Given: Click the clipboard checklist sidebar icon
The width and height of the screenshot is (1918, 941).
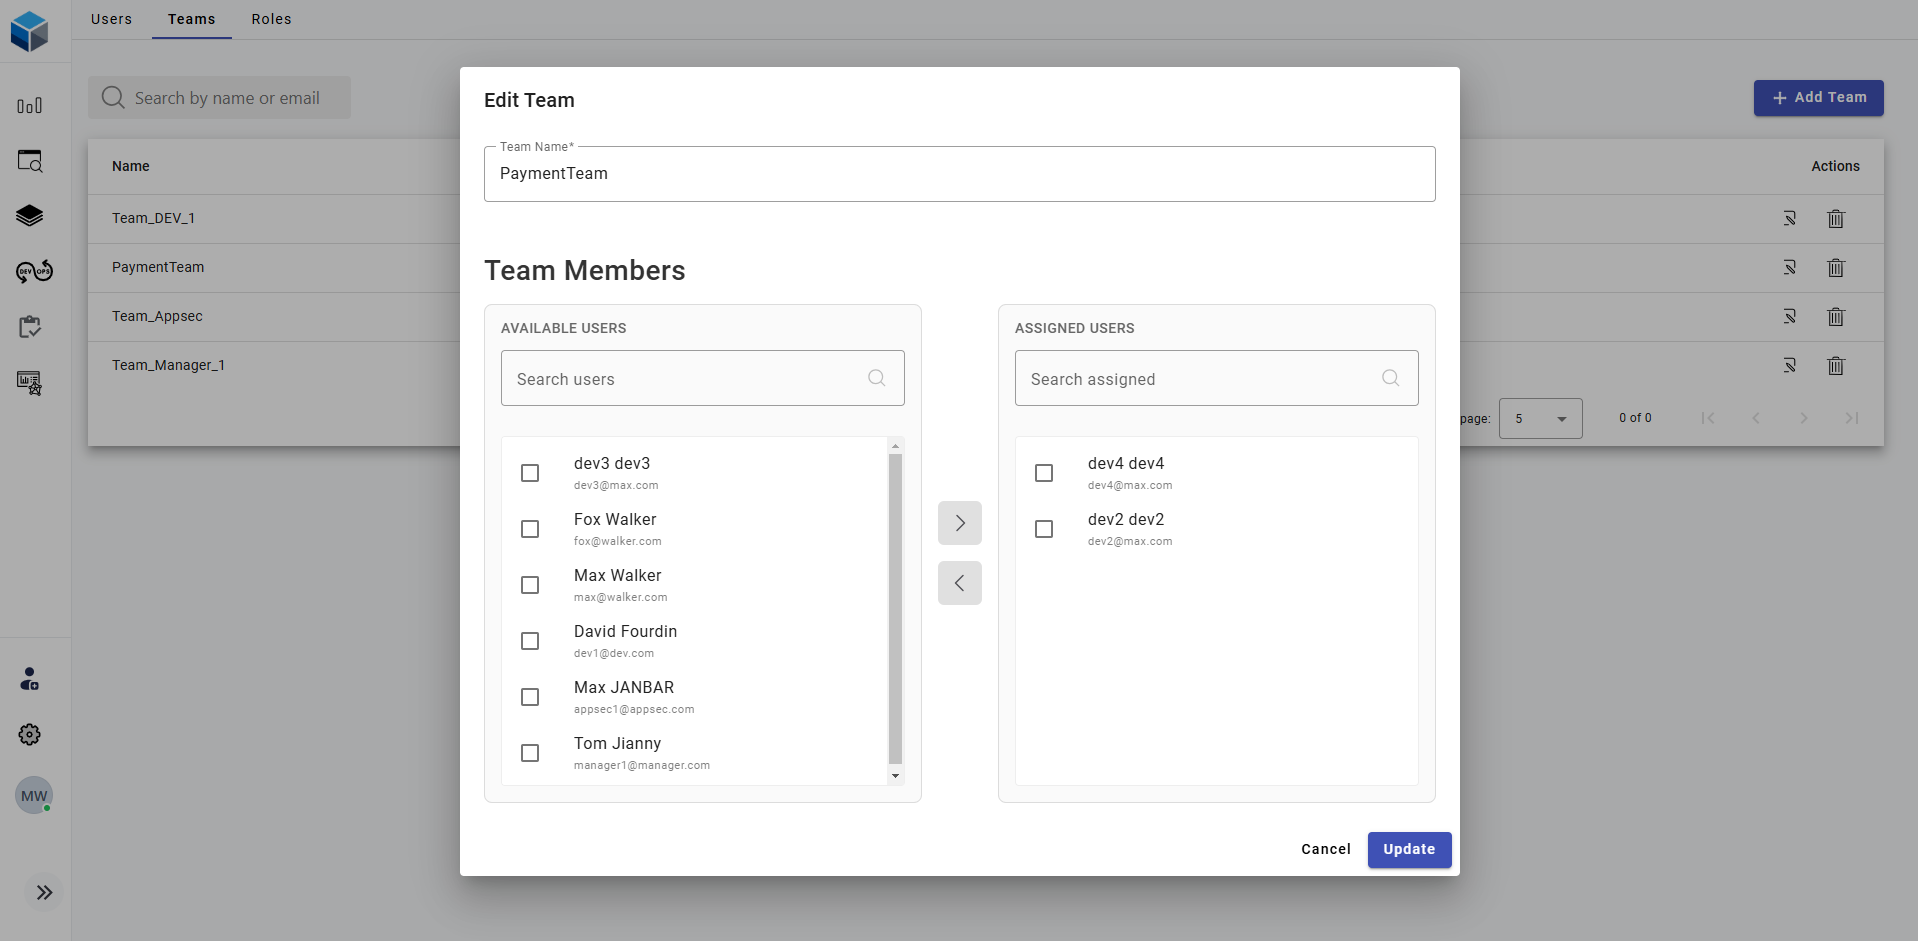Looking at the screenshot, I should [30, 327].
